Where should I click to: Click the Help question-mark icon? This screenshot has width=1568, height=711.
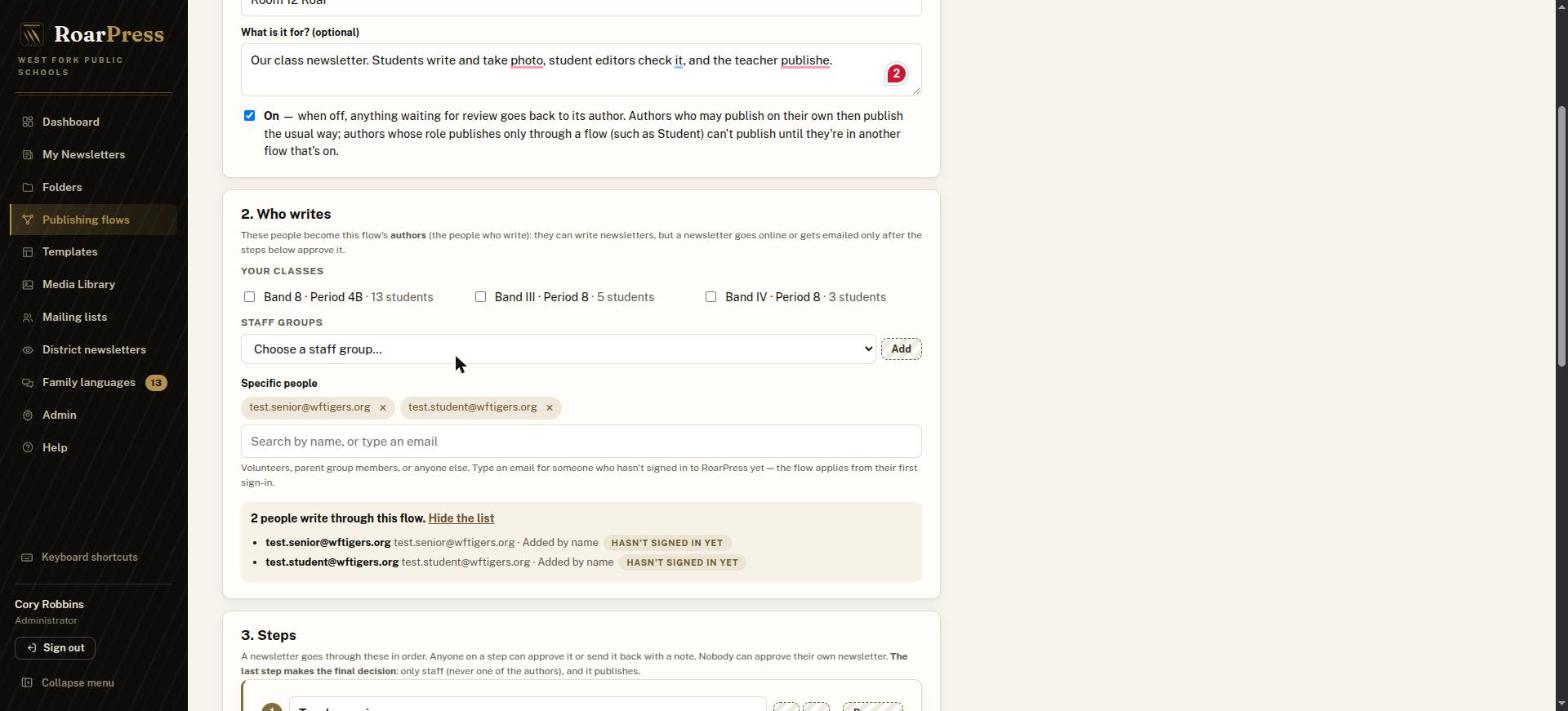[27, 448]
